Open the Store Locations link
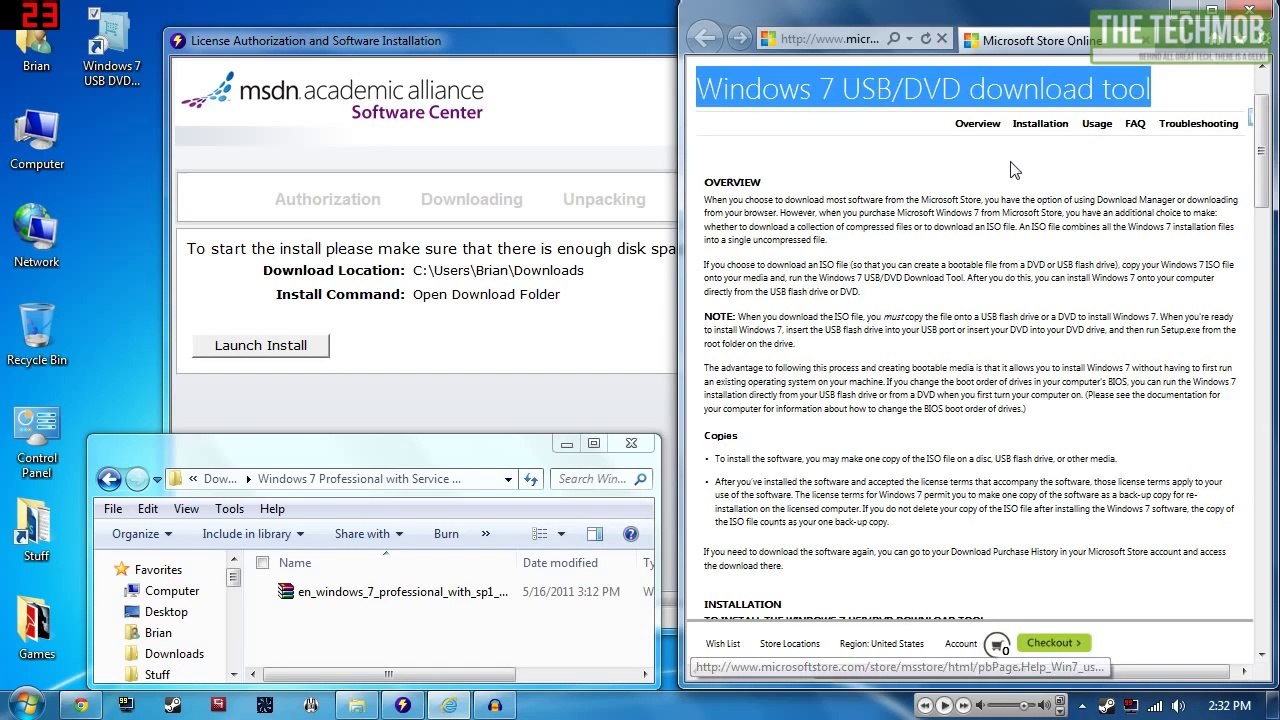Image resolution: width=1280 pixels, height=720 pixels. 790,644
